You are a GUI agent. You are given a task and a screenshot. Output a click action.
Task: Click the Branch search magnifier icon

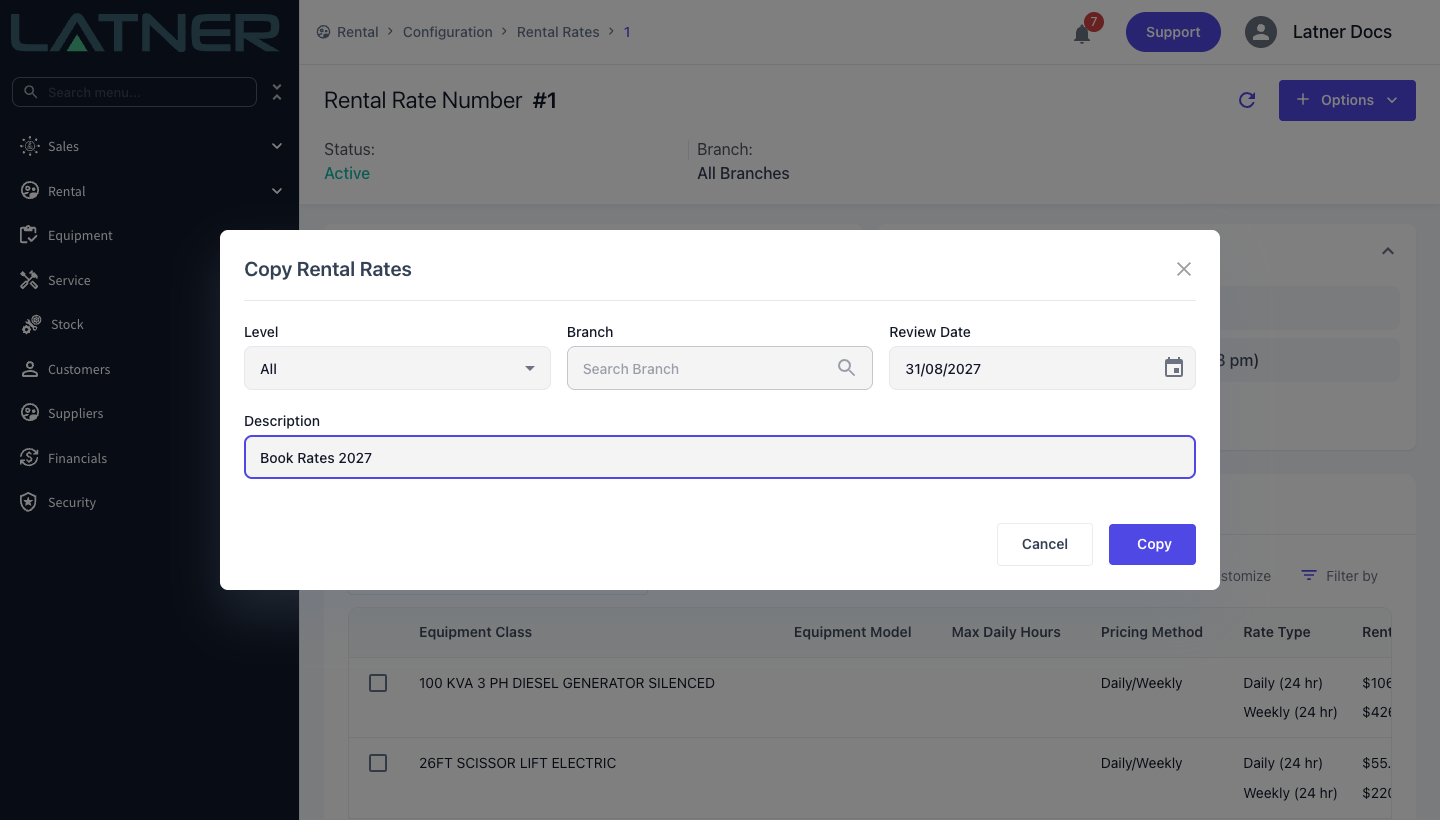pos(847,368)
